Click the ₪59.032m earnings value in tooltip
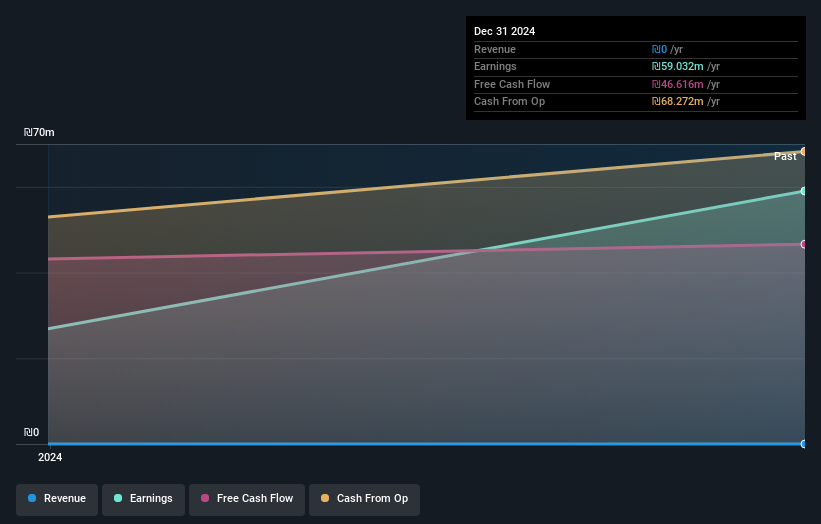The image size is (821, 524). (x=678, y=66)
